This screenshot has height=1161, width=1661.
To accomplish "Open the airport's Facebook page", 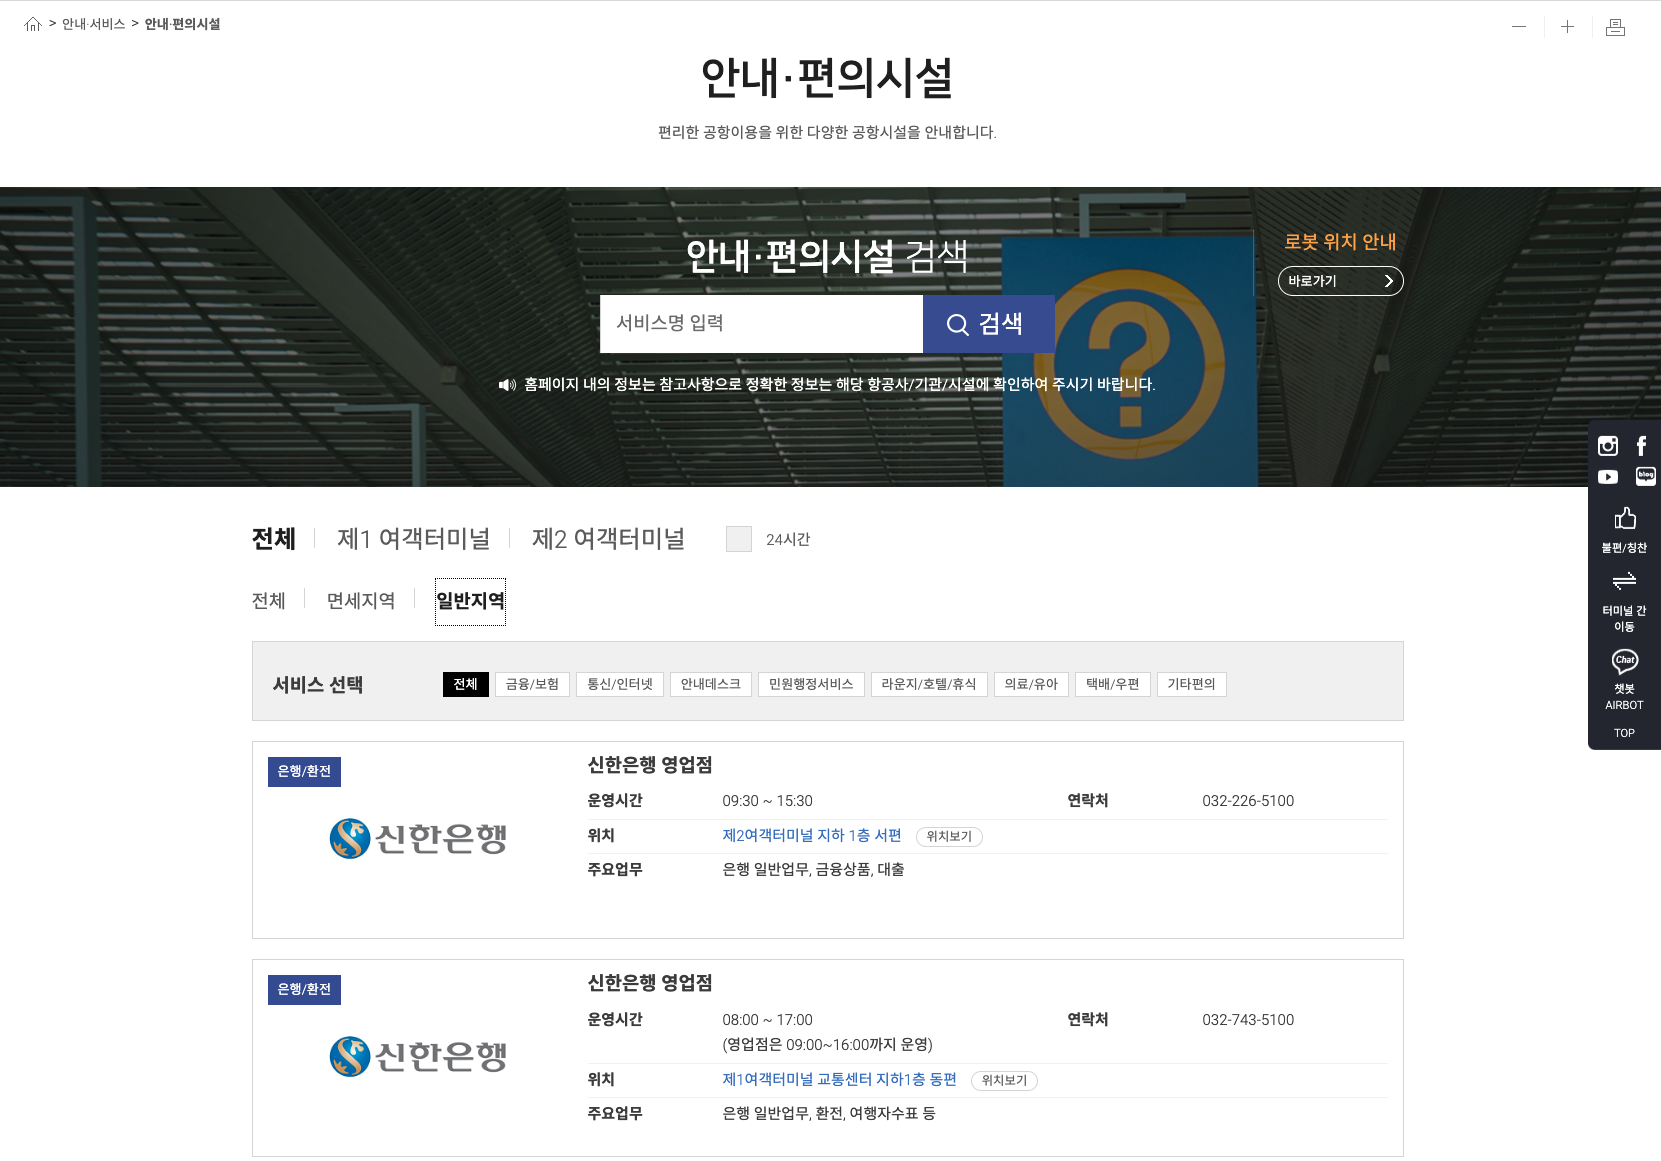I will click(x=1641, y=446).
